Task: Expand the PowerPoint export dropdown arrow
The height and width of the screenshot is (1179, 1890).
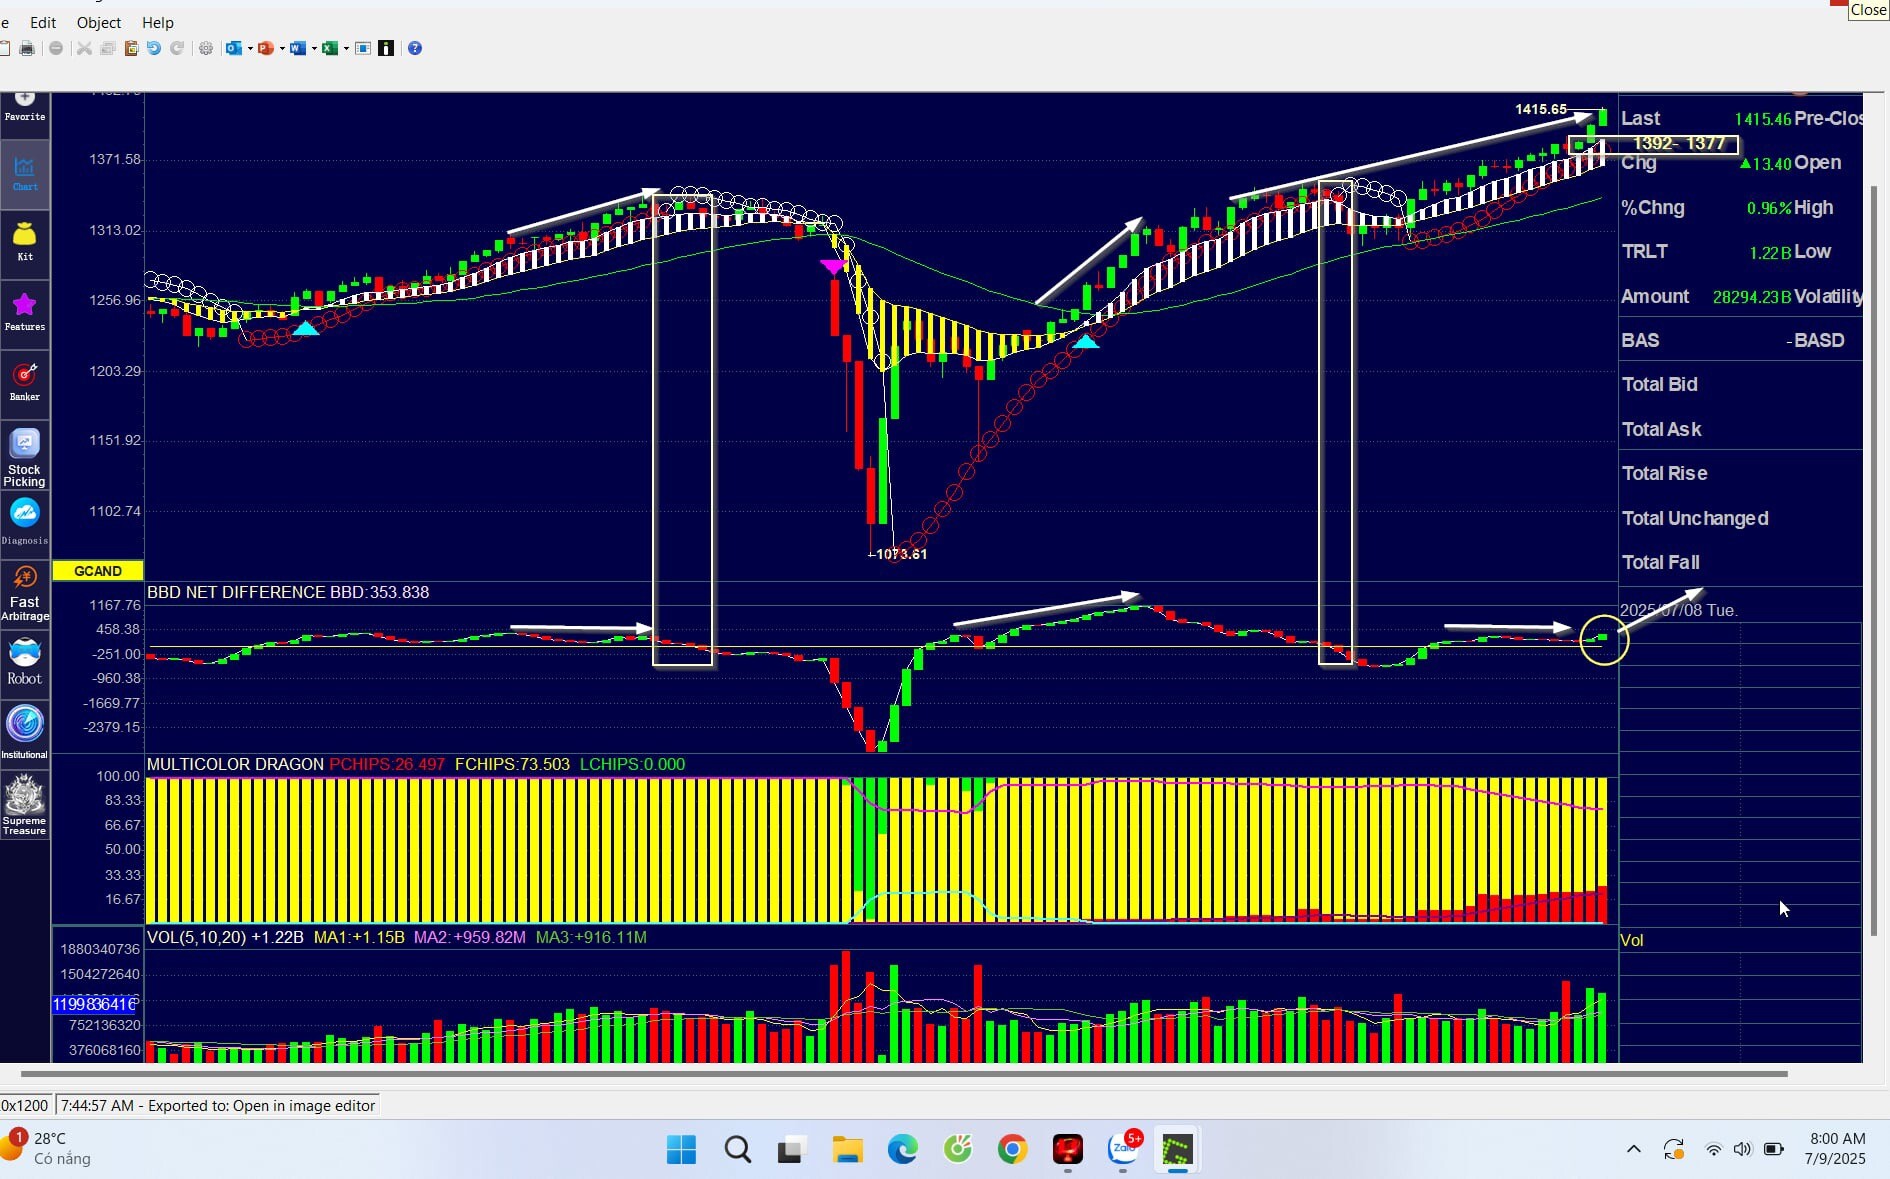Action: tap(282, 48)
